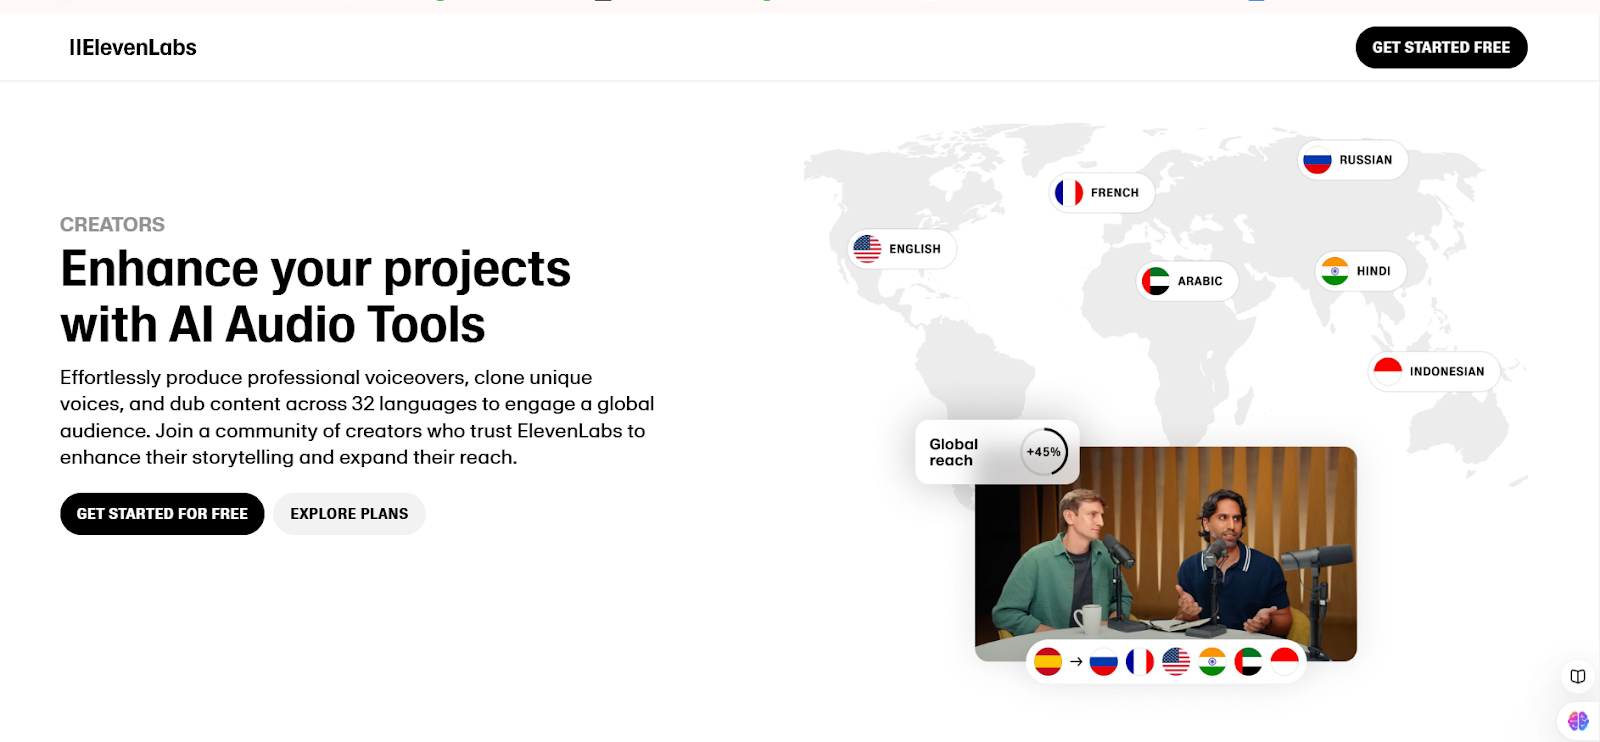Click the arrow icon in dubbing strip
The width and height of the screenshot is (1600, 742).
[1076, 661]
